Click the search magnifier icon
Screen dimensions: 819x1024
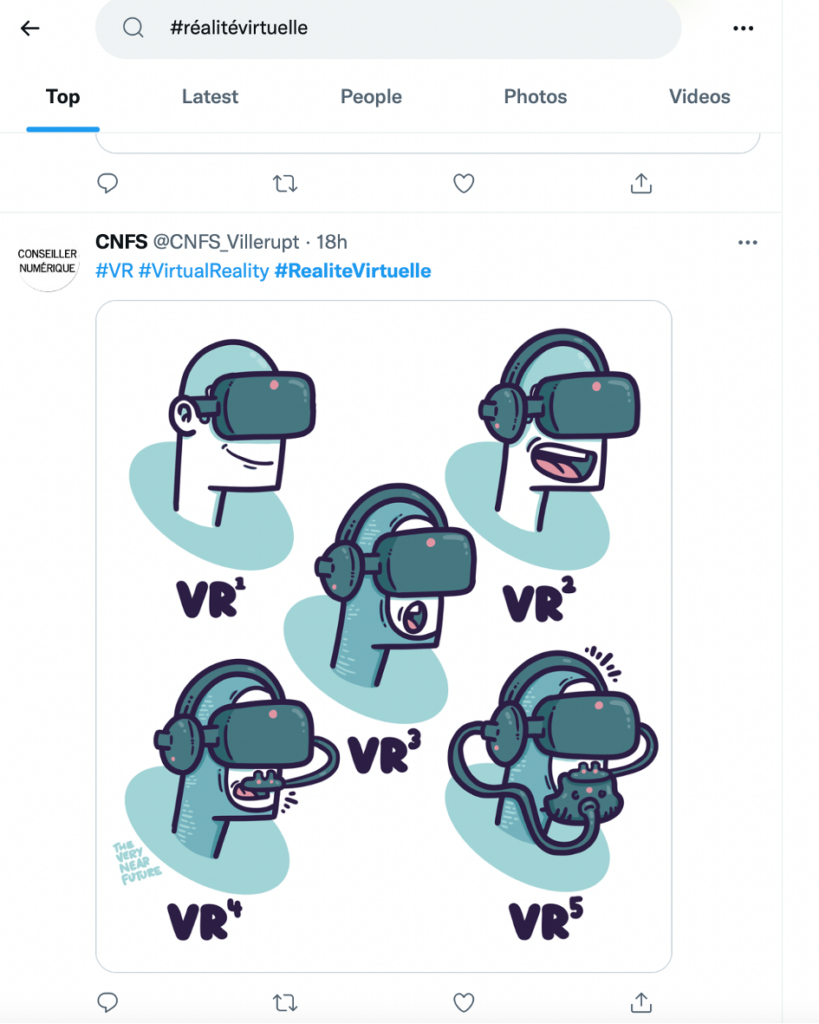(x=134, y=28)
